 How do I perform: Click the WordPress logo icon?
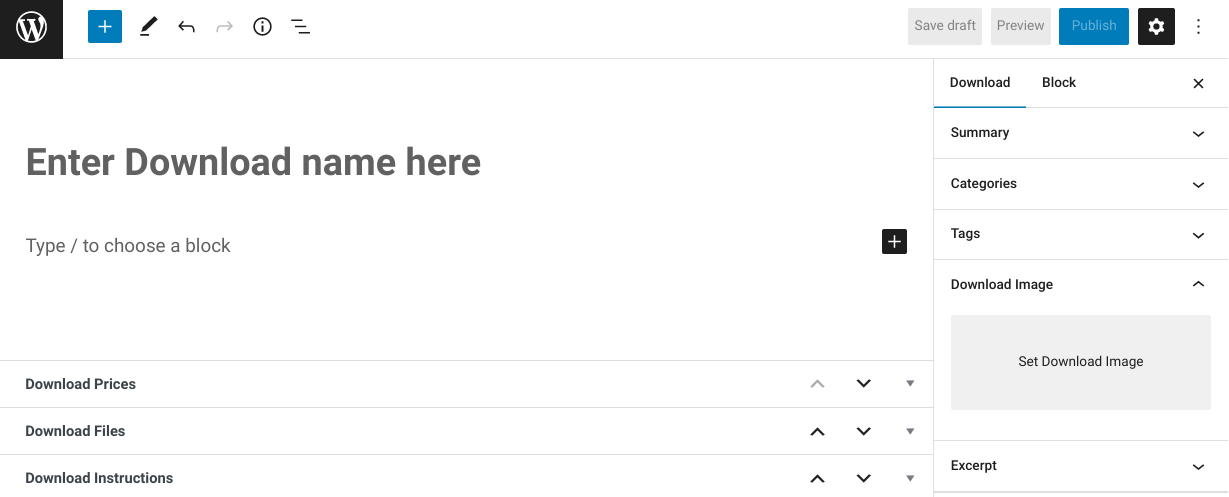pyautogui.click(x=31, y=28)
